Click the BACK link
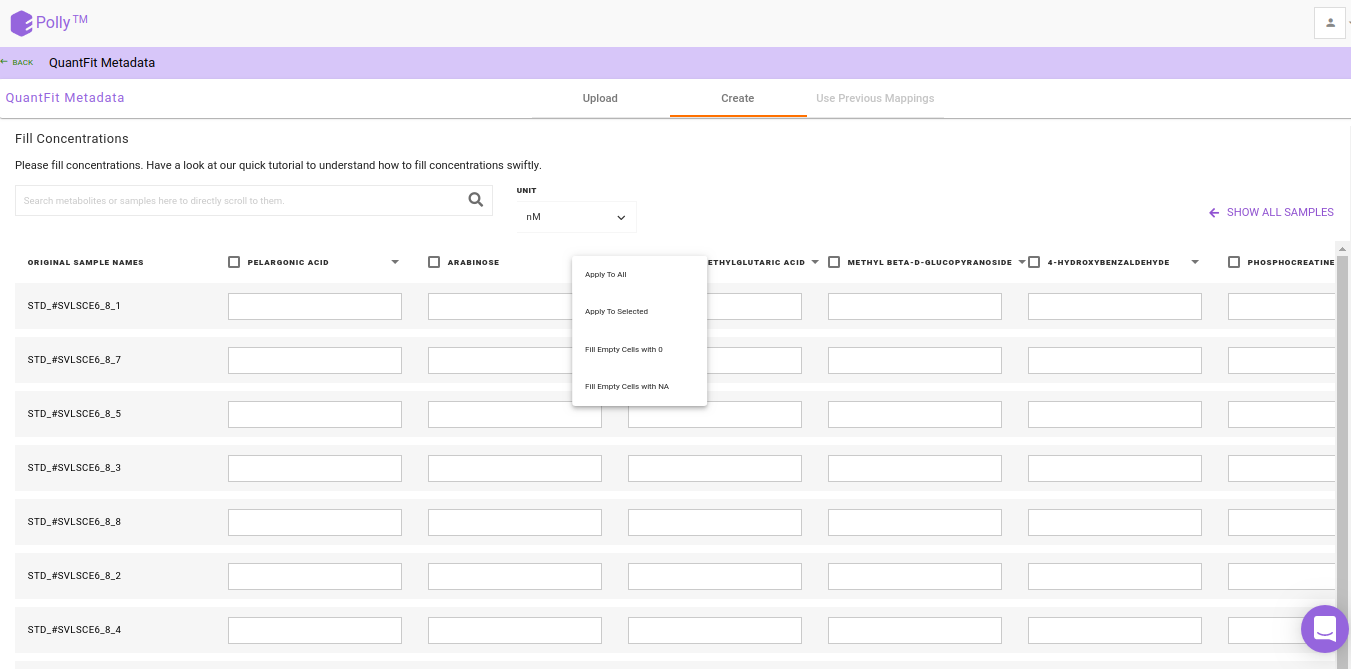 coord(22,62)
